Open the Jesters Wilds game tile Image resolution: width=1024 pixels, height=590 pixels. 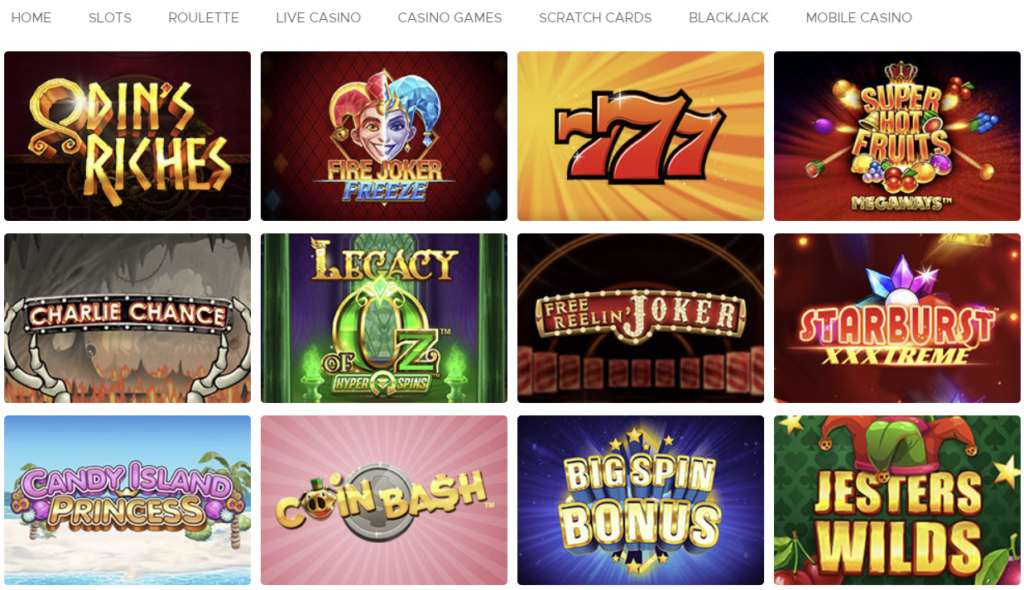897,500
